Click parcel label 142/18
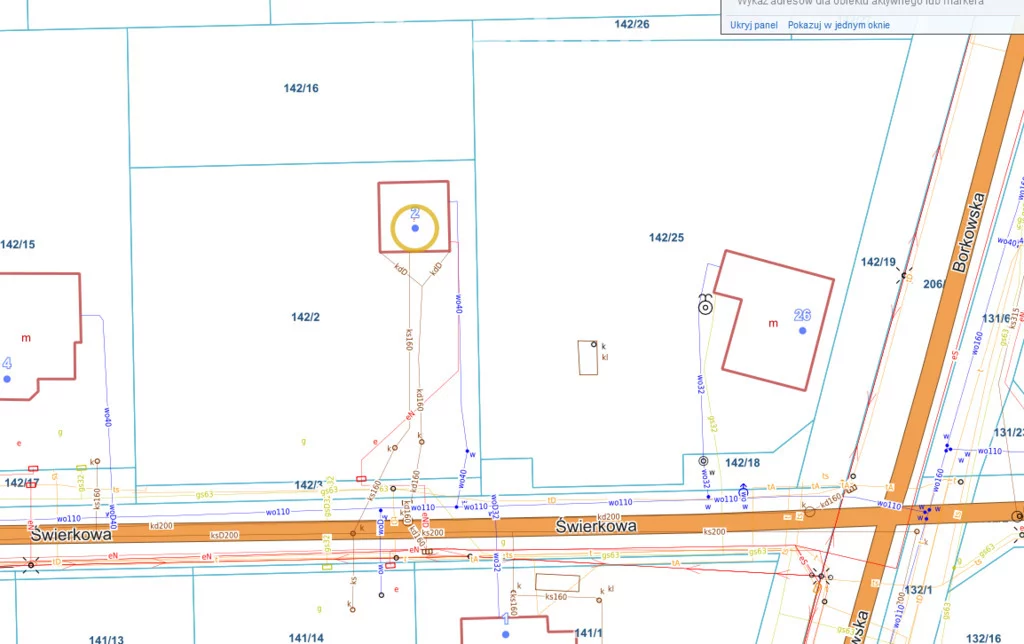 tap(743, 462)
